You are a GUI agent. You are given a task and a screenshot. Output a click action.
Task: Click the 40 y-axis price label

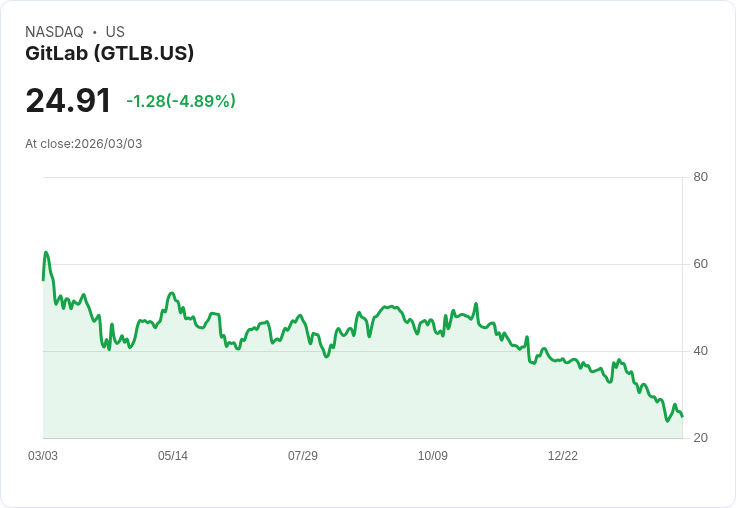coord(701,351)
